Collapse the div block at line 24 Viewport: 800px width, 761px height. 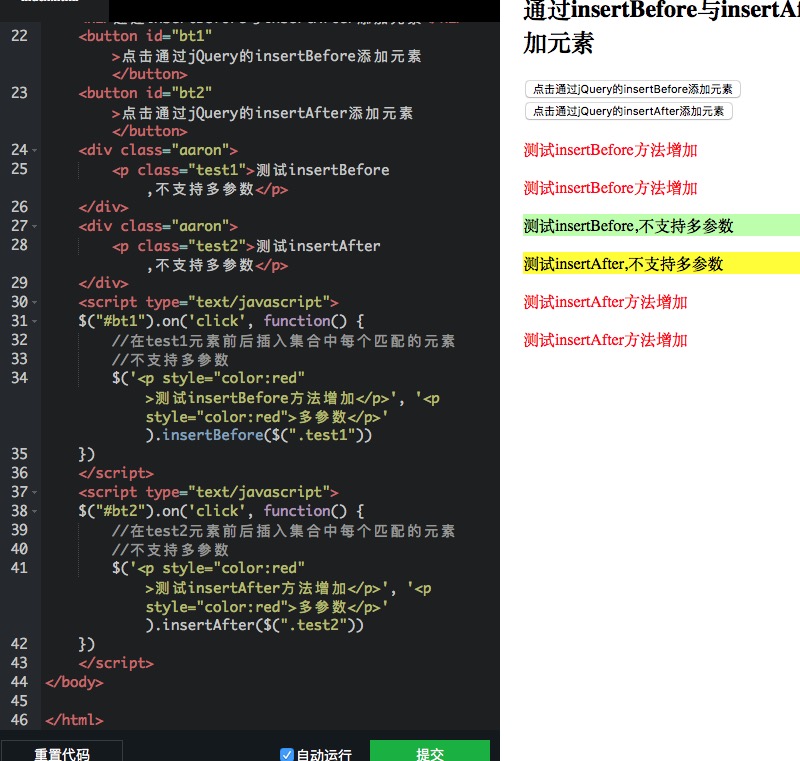point(35,150)
